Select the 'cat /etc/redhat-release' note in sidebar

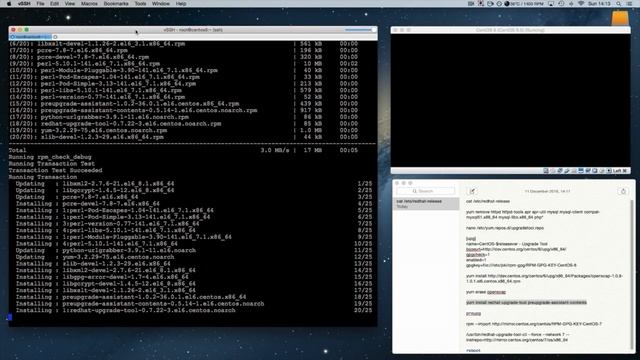click(x=426, y=204)
